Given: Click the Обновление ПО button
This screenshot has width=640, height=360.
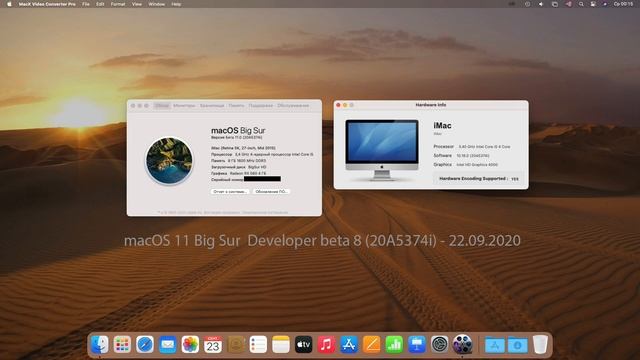Looking at the screenshot, I should coord(271,191).
